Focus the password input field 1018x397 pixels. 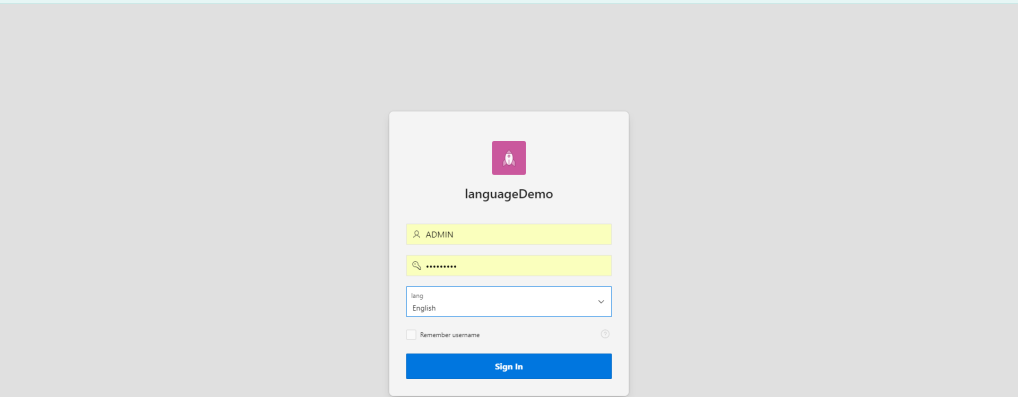(508, 266)
